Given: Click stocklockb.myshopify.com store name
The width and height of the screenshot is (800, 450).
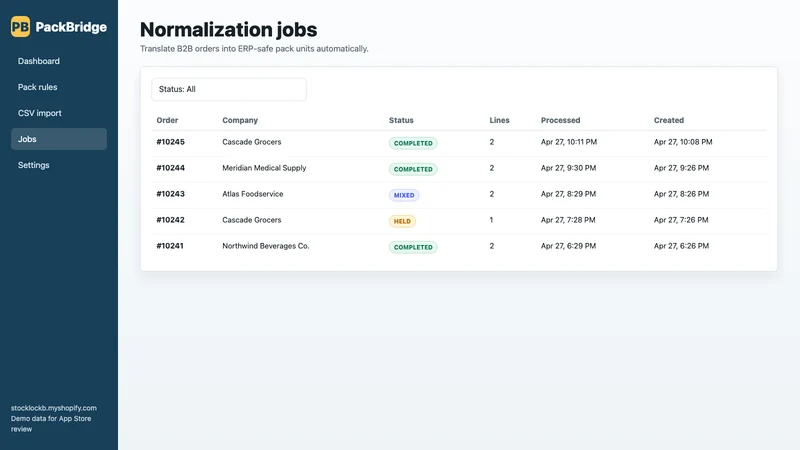Looking at the screenshot, I should click(x=54, y=408).
